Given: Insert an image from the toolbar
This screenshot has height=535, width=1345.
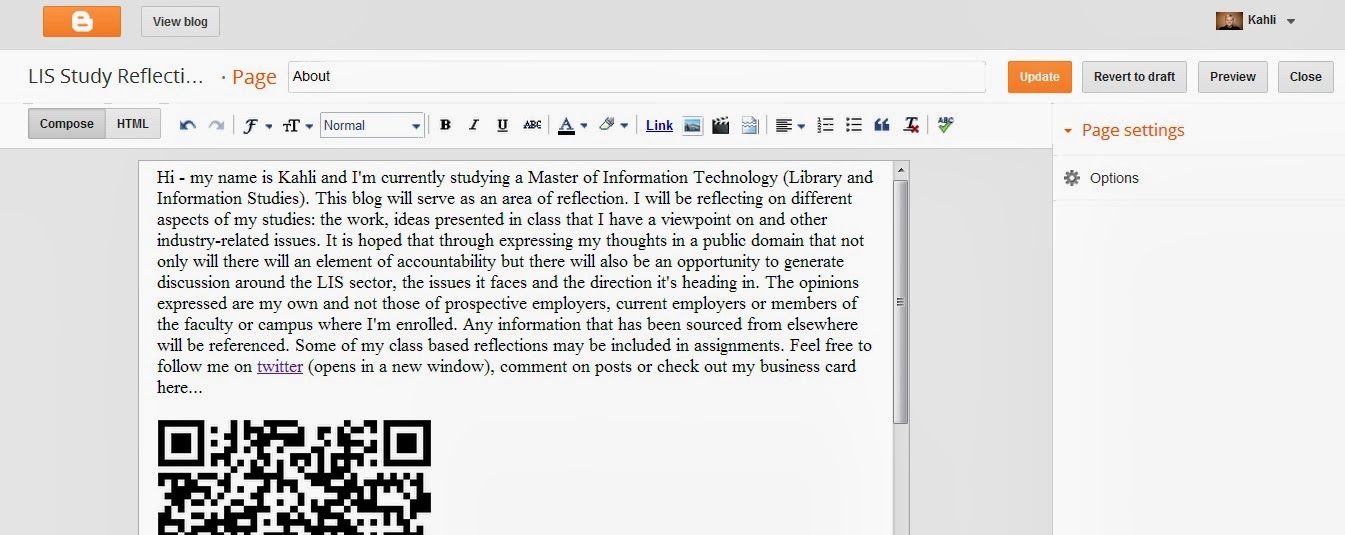Looking at the screenshot, I should (x=692, y=125).
